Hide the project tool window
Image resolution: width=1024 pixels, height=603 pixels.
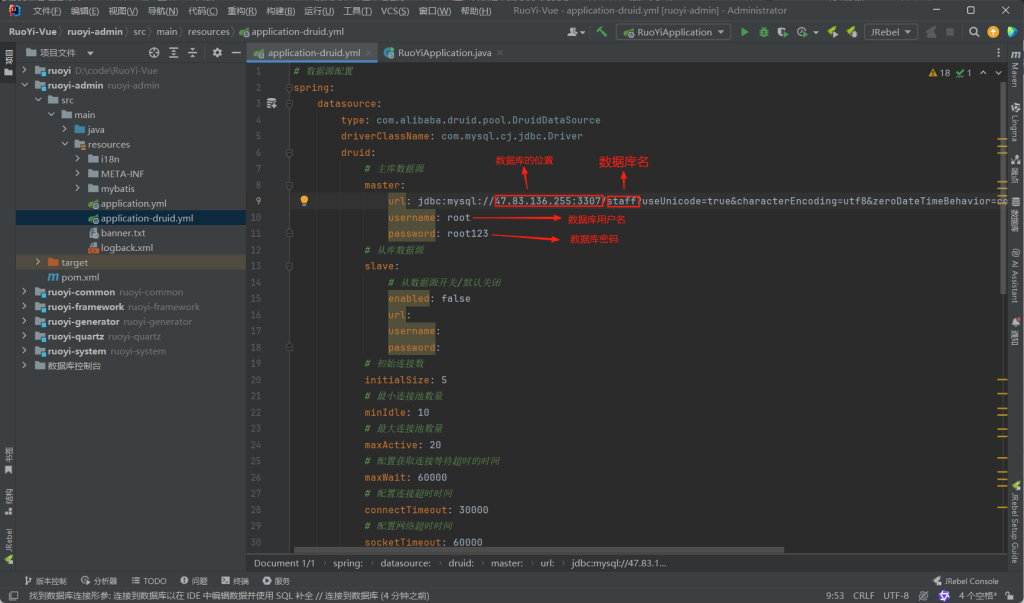(x=236, y=53)
